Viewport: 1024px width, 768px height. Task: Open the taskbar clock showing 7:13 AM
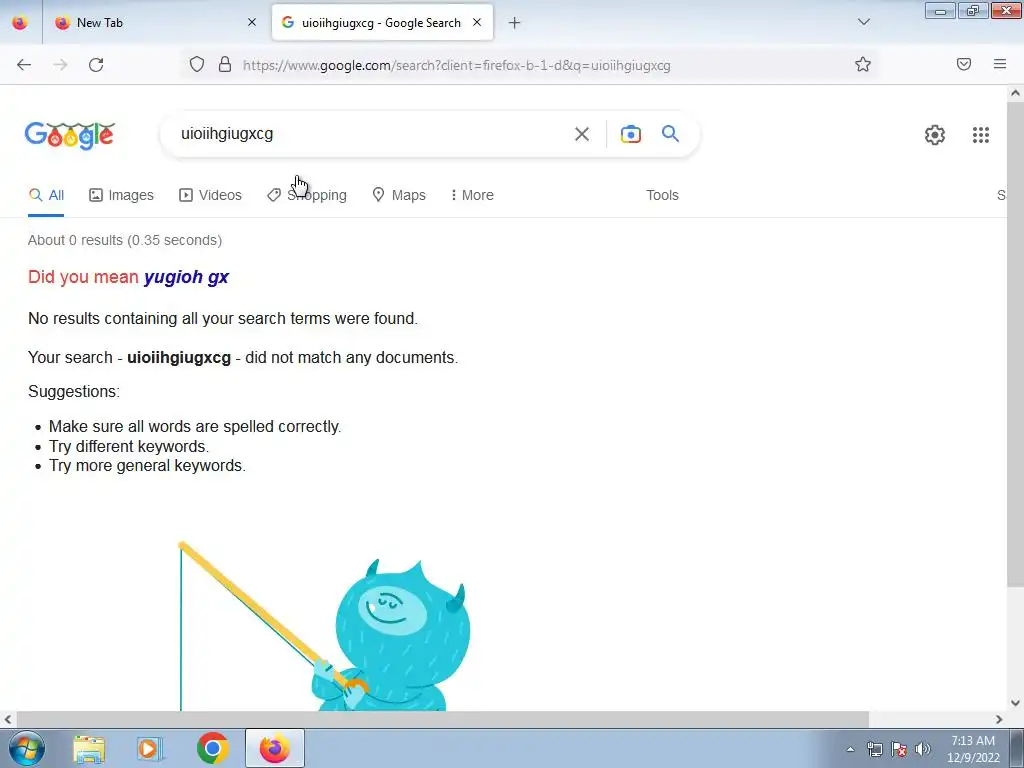(x=973, y=749)
